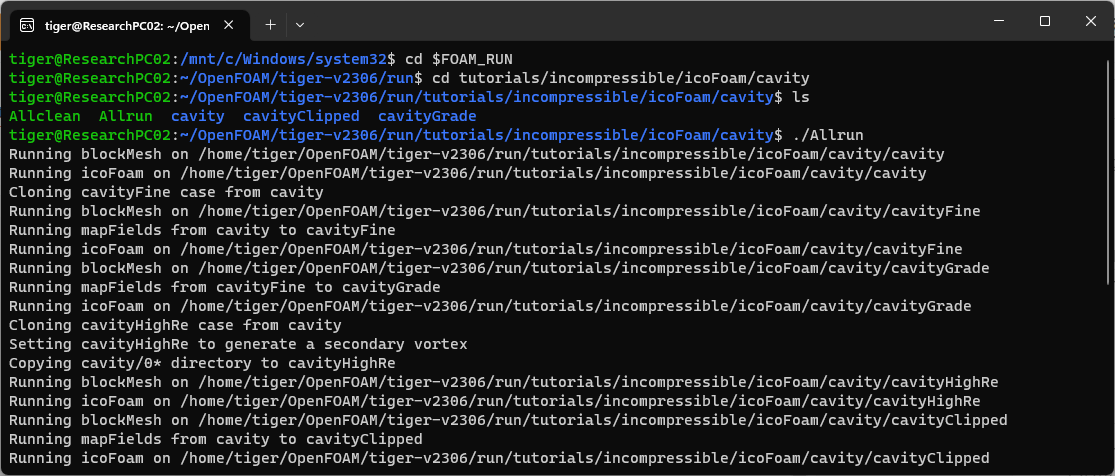Click the terminal icon in the tab

(x=27, y=26)
